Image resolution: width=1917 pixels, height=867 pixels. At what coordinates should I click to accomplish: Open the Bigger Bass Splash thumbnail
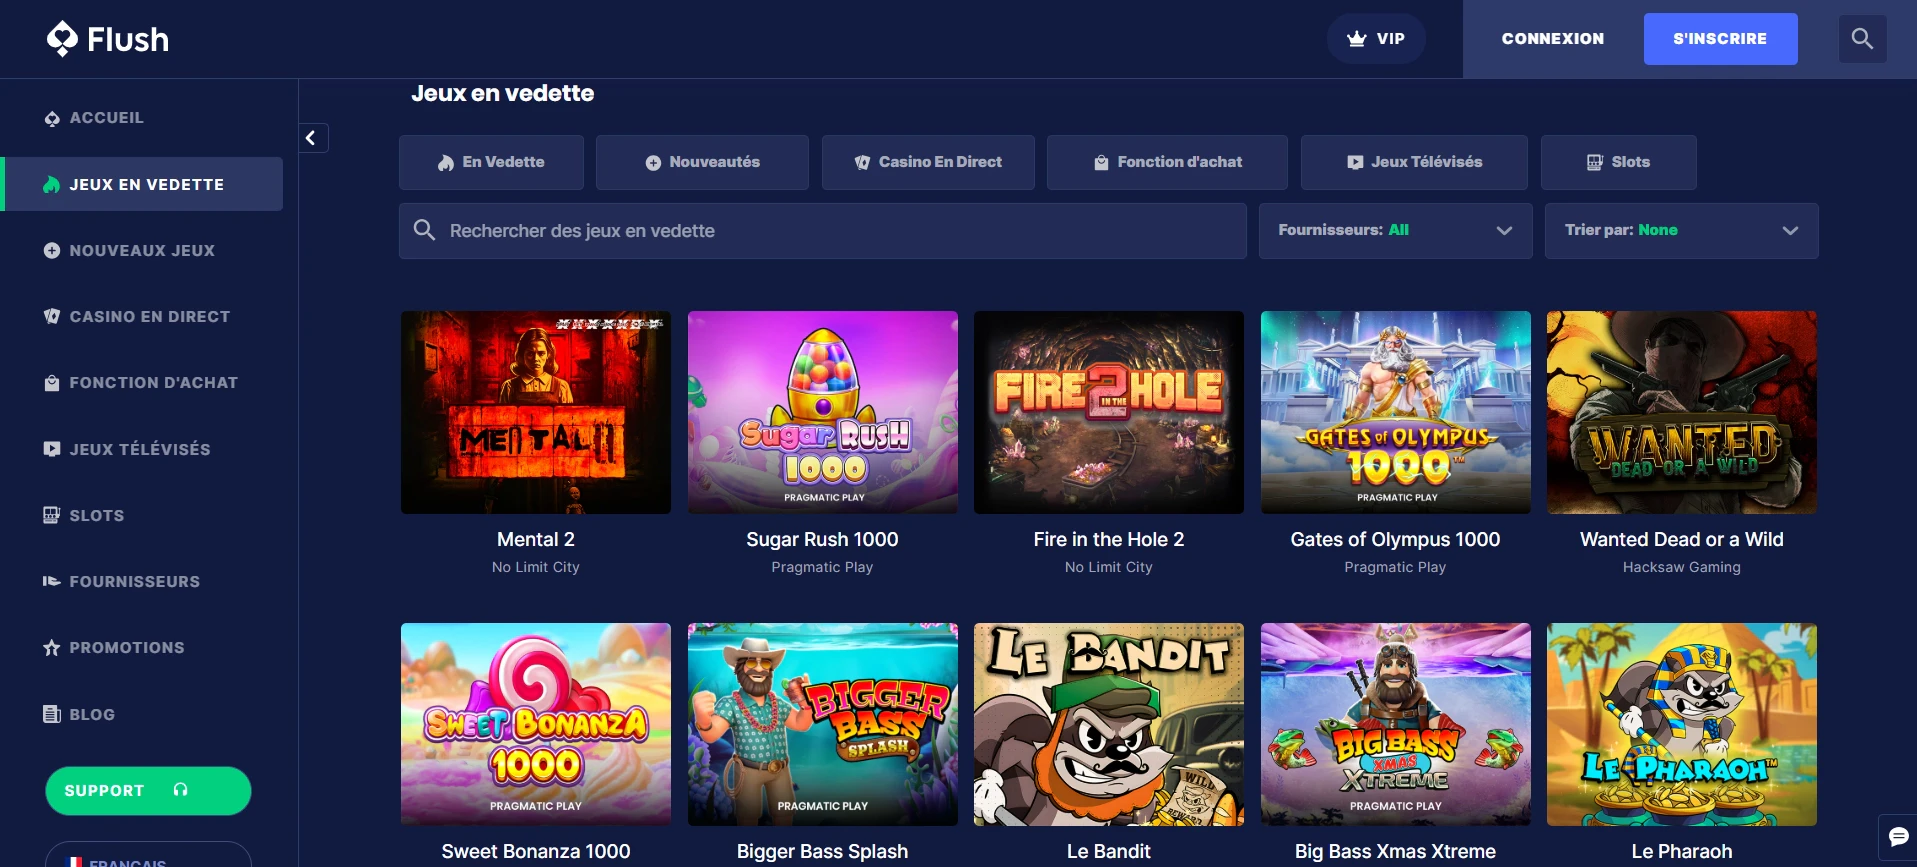point(823,724)
